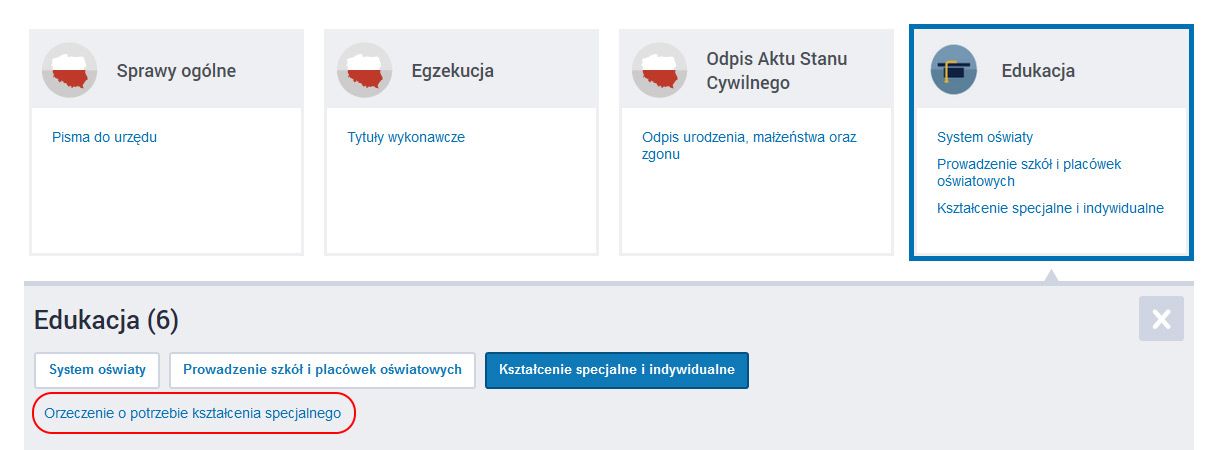Collapse the Edukacja card heading

[1038, 71]
